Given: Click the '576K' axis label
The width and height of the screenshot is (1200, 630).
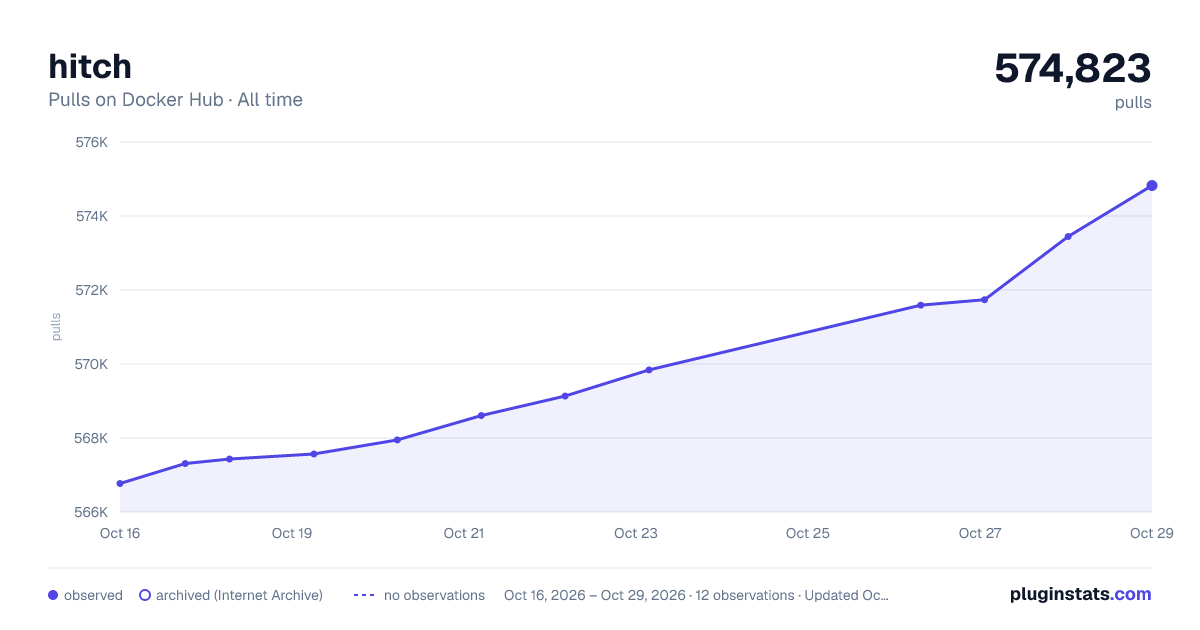Looking at the screenshot, I should point(92,142).
